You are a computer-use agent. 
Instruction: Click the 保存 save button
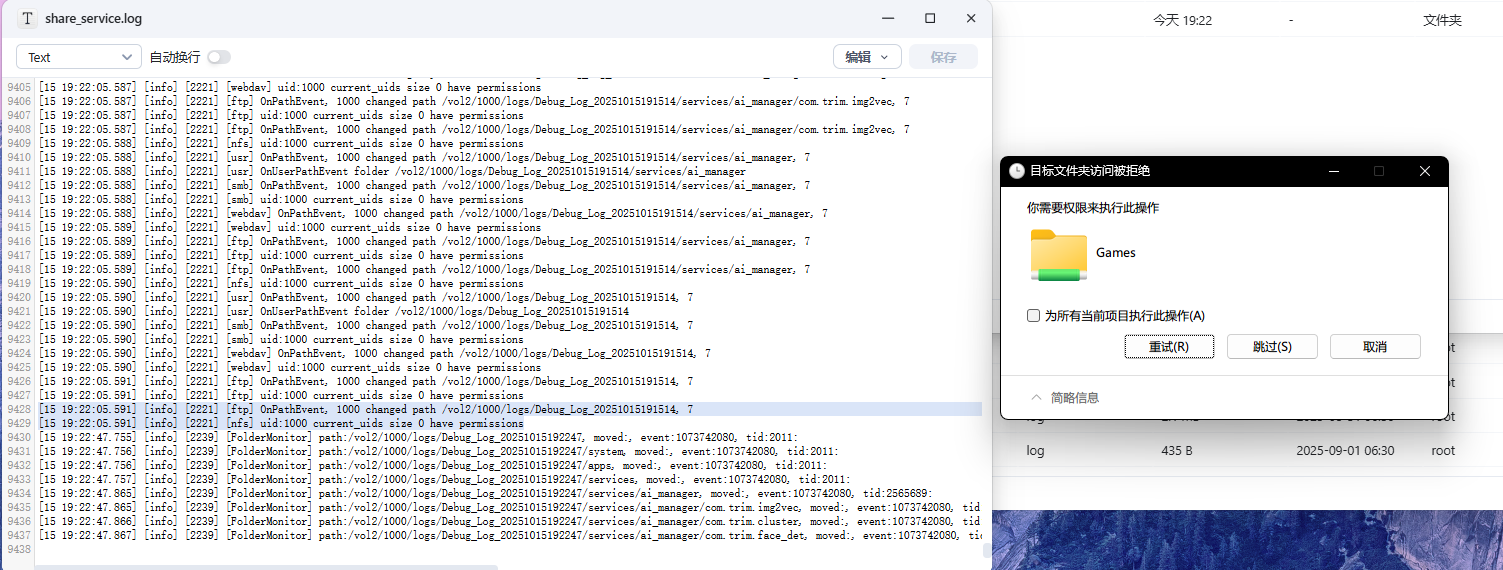coord(943,57)
